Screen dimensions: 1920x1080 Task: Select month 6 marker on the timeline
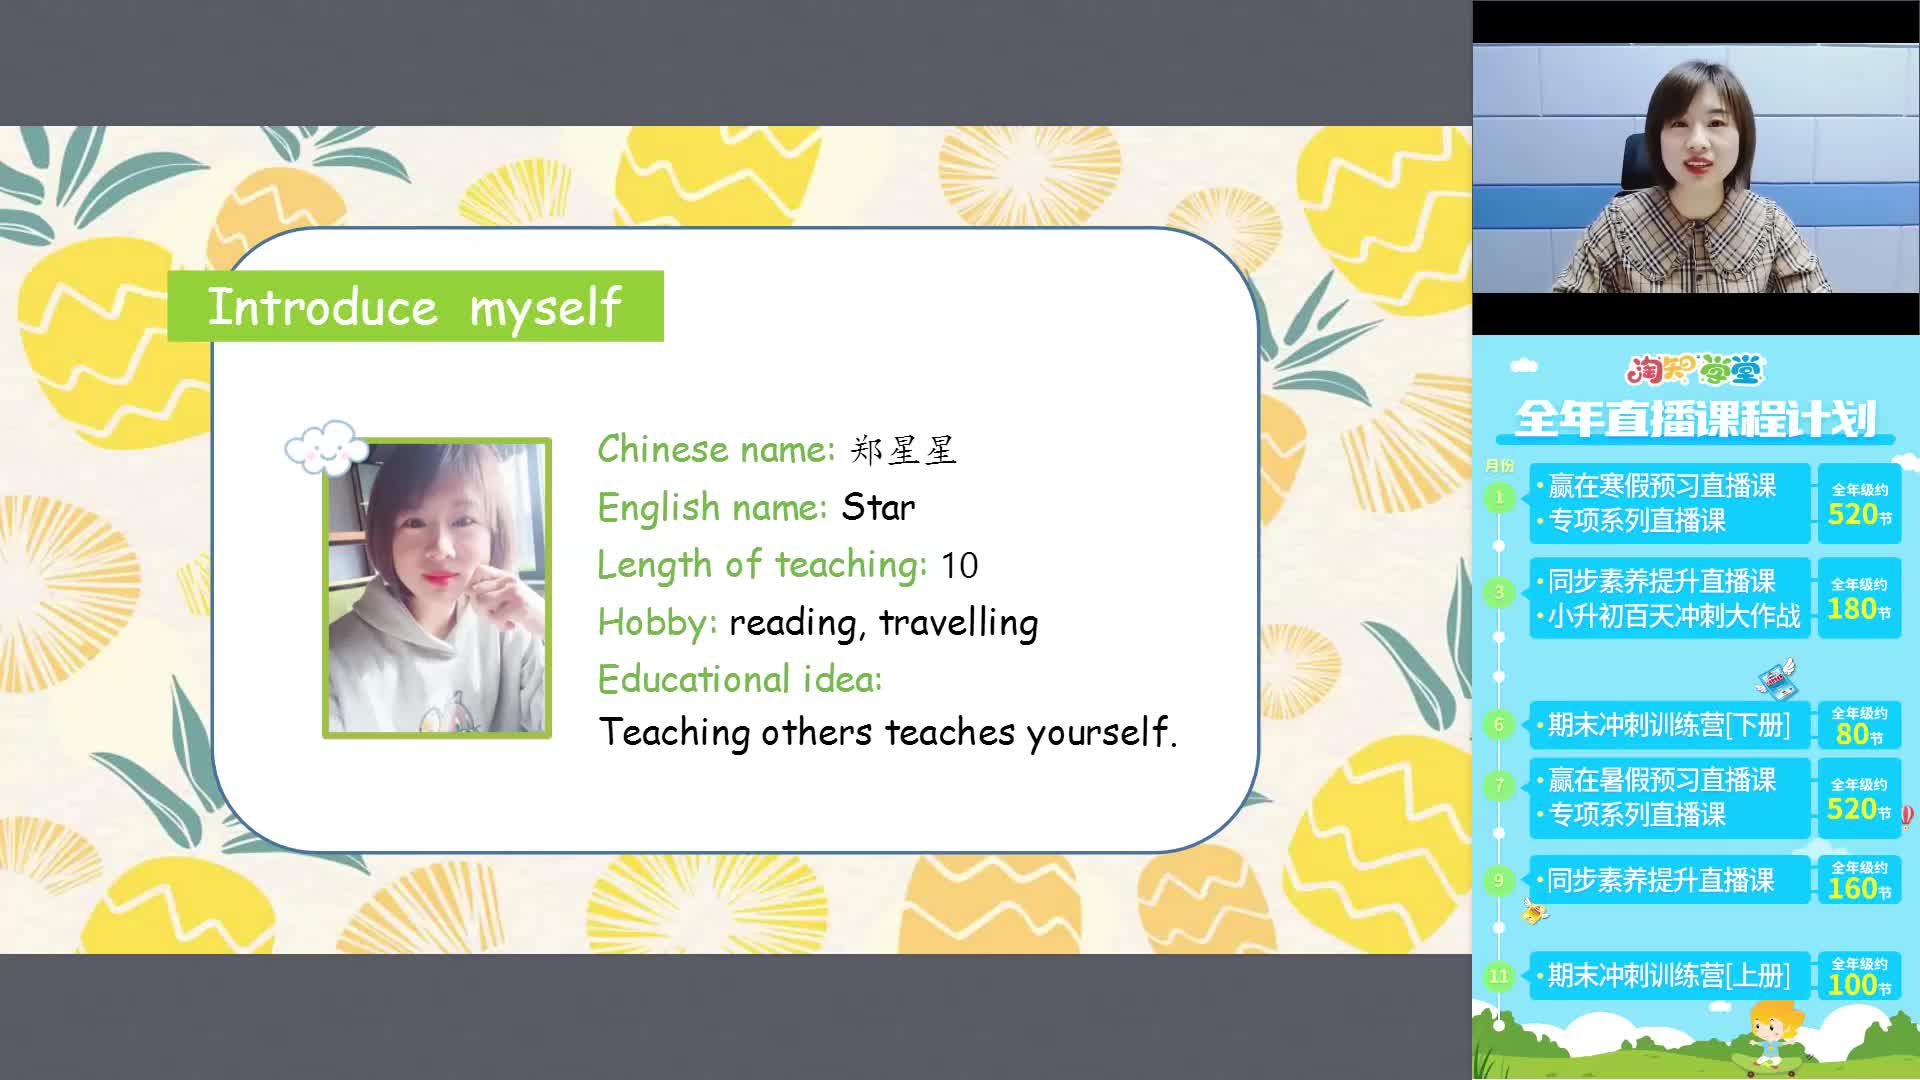click(1498, 725)
